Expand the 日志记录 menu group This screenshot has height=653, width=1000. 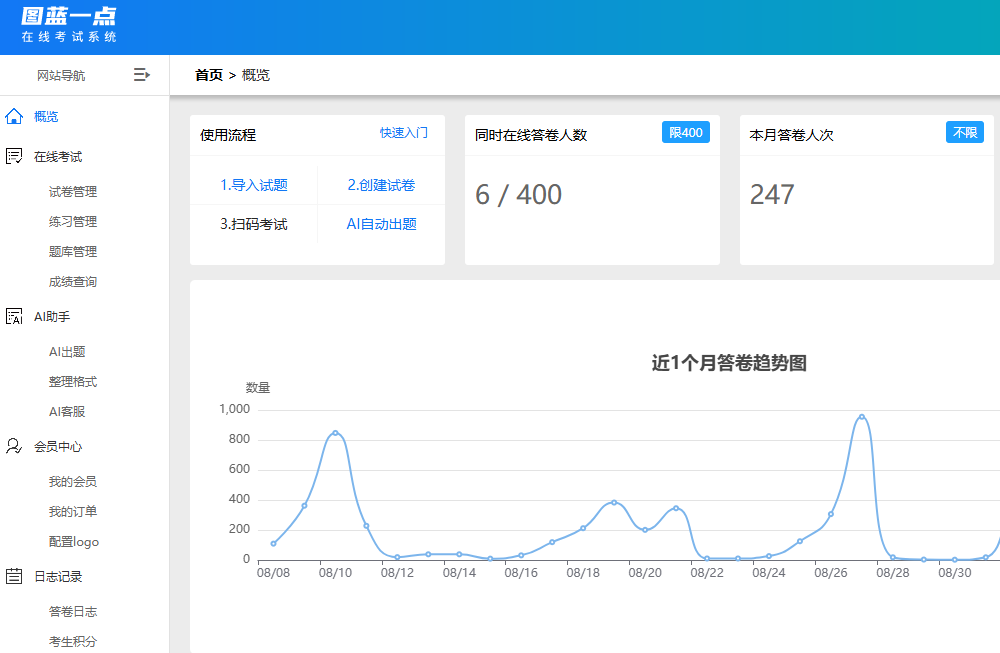(x=58, y=576)
